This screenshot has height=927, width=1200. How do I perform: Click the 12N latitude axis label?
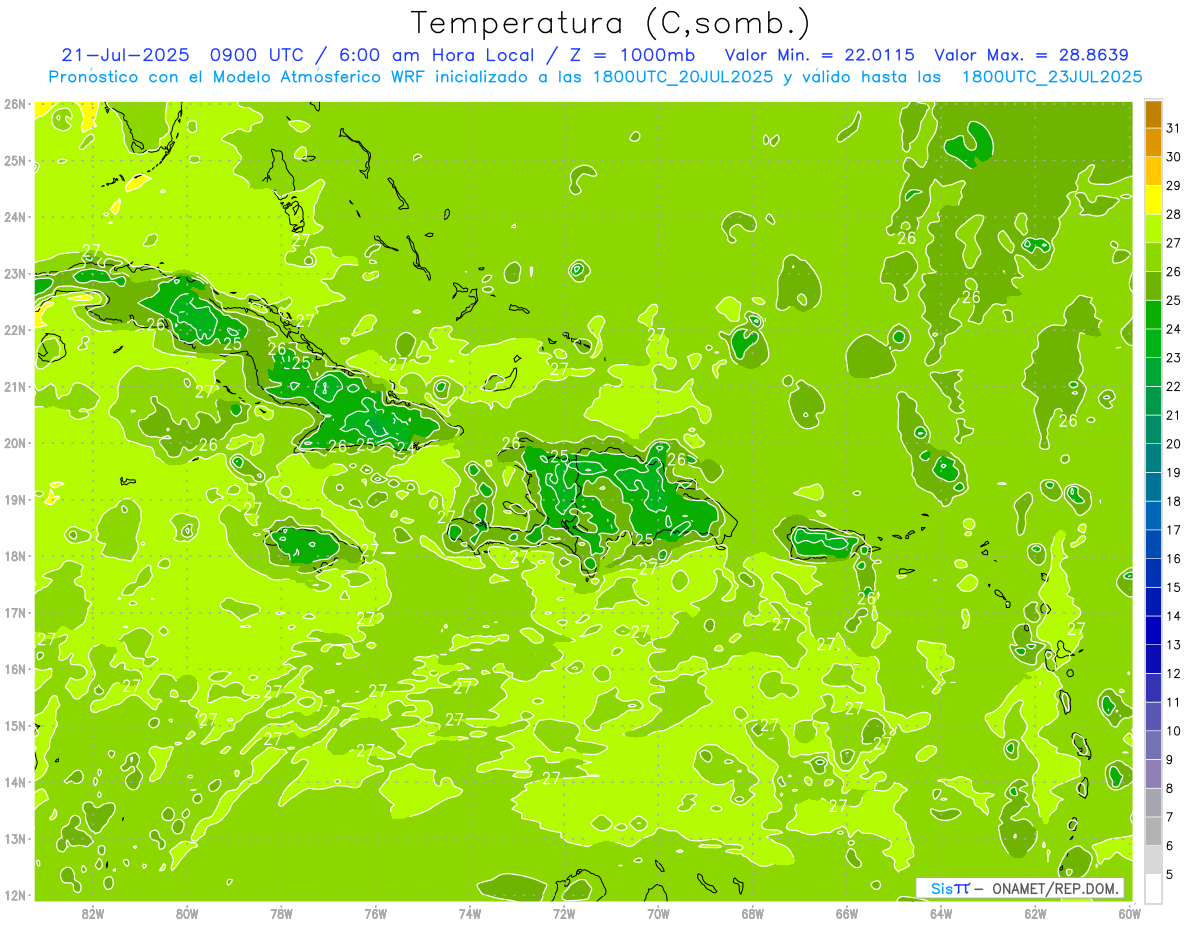tap(14, 895)
